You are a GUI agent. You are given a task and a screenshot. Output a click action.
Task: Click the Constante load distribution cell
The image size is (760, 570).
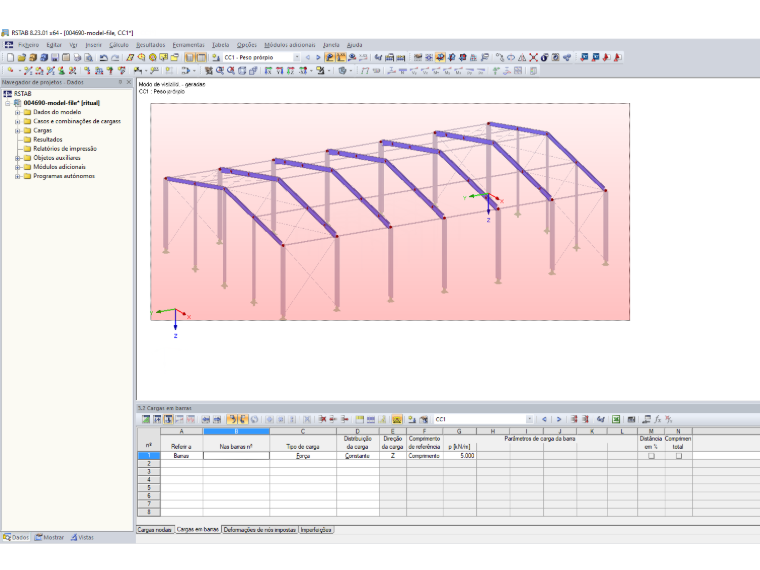(x=358, y=456)
